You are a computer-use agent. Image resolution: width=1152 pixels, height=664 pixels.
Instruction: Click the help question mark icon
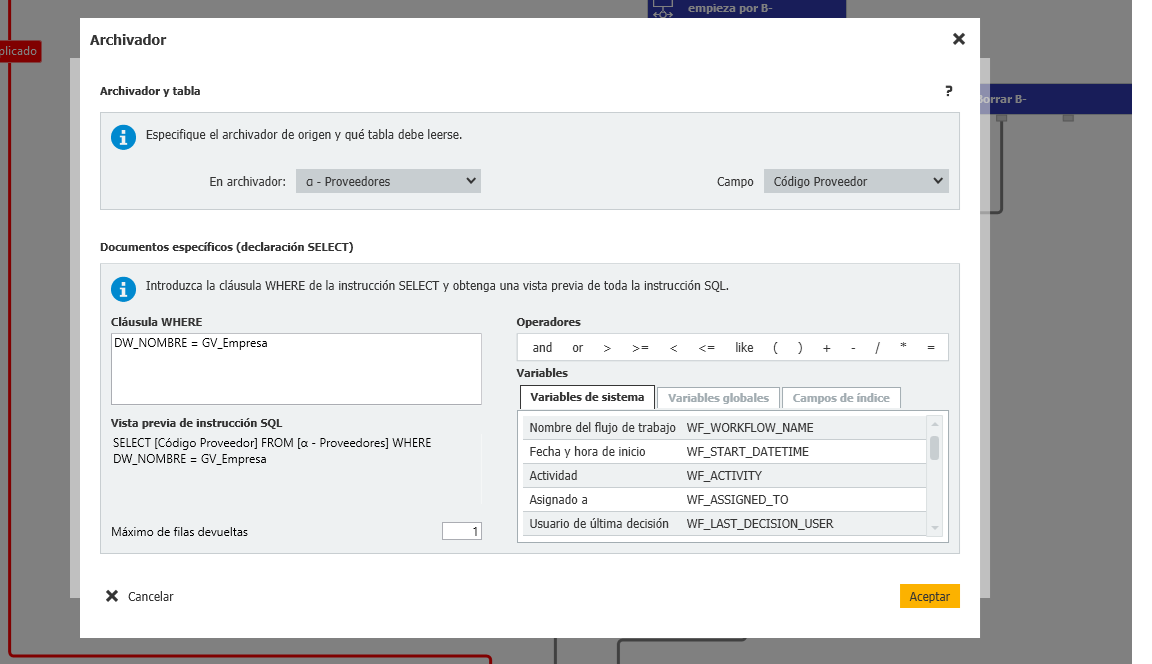pos(948,91)
